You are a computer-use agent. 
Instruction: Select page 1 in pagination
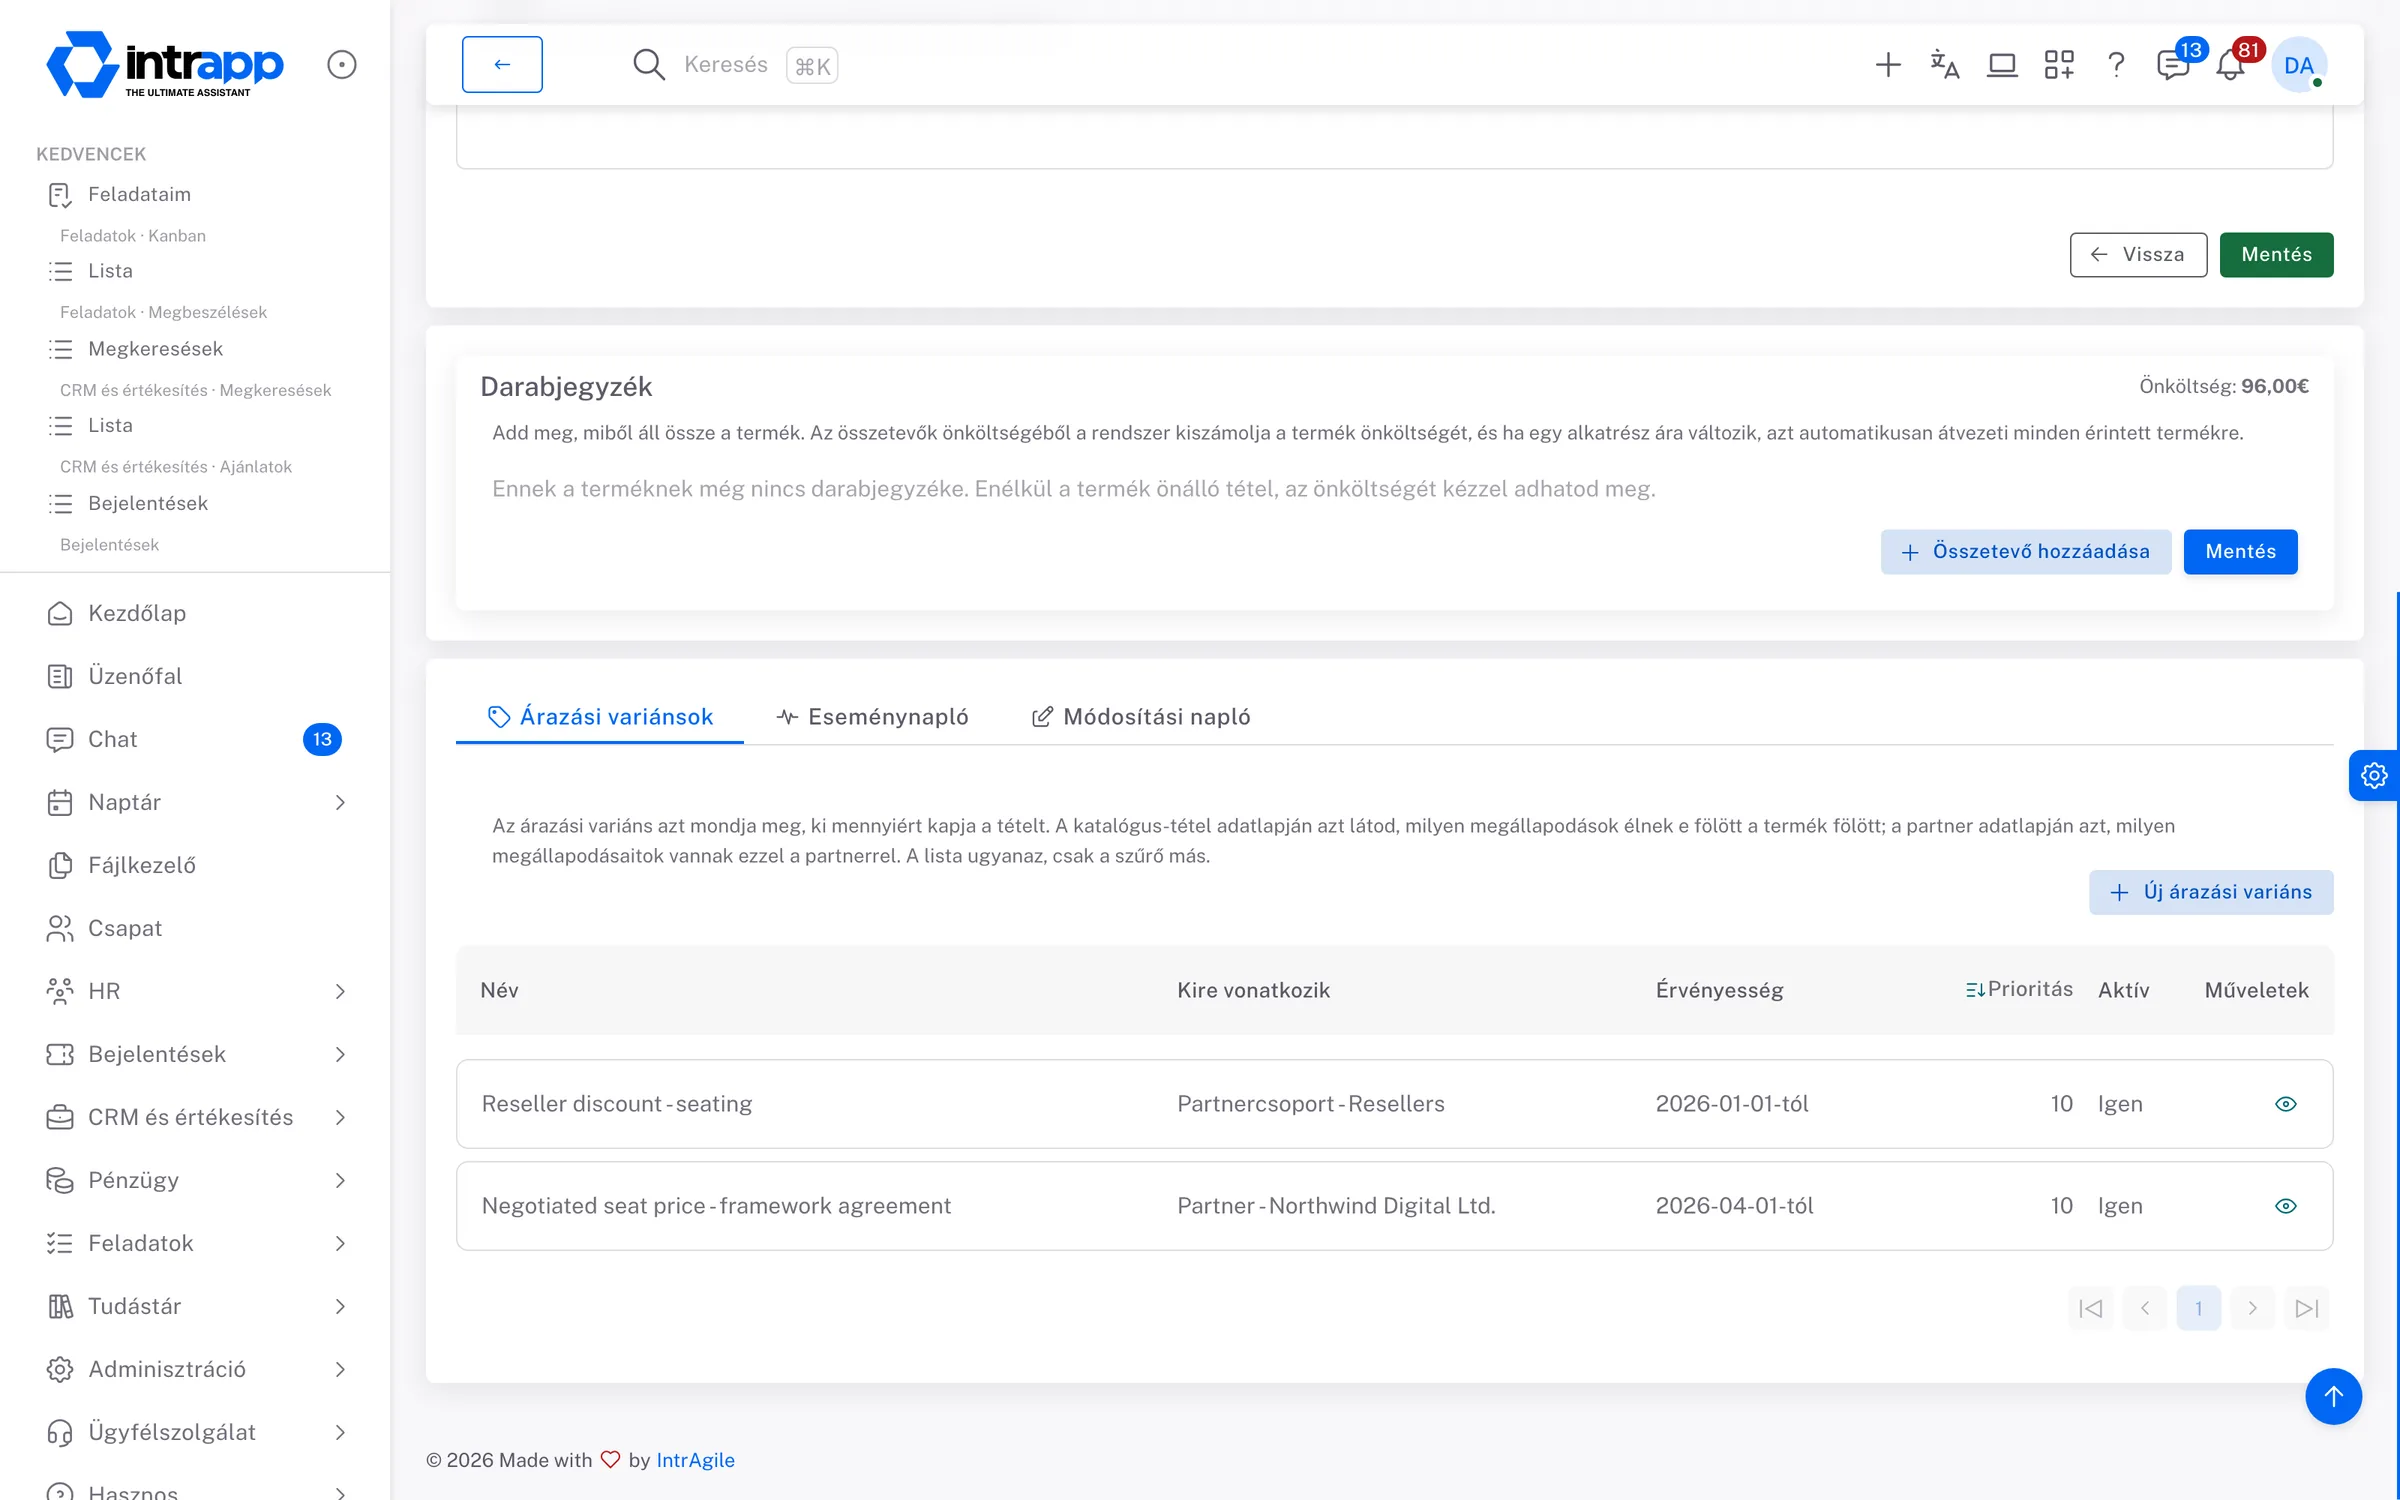click(x=2198, y=1308)
